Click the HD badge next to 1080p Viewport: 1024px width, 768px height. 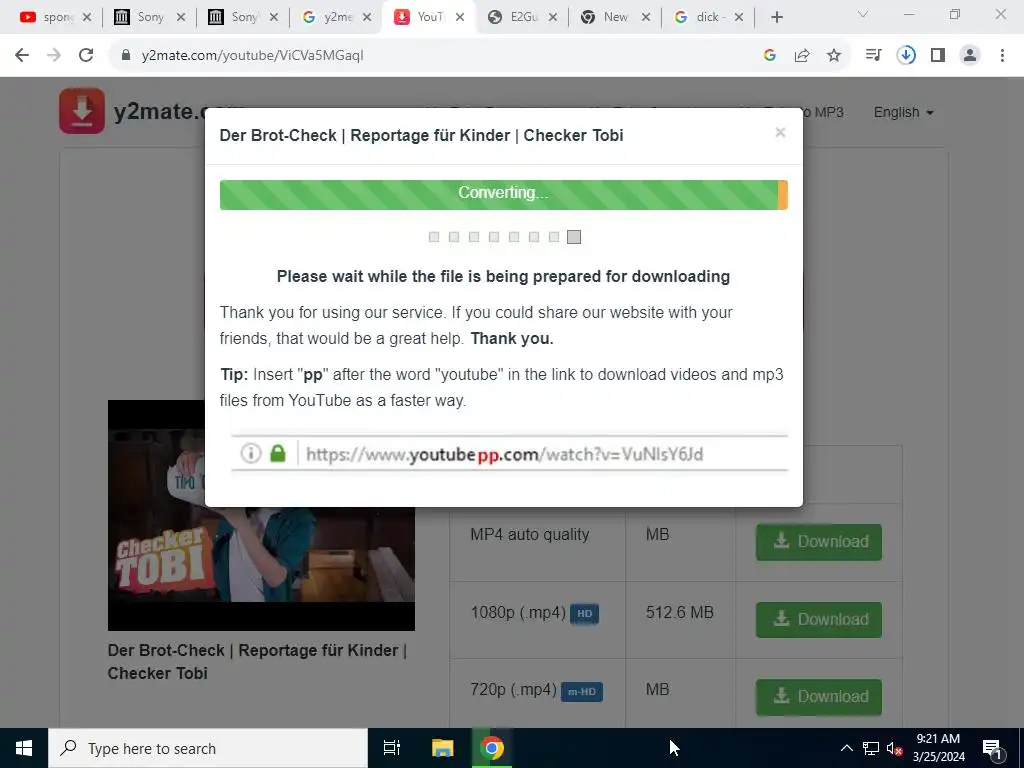(584, 614)
